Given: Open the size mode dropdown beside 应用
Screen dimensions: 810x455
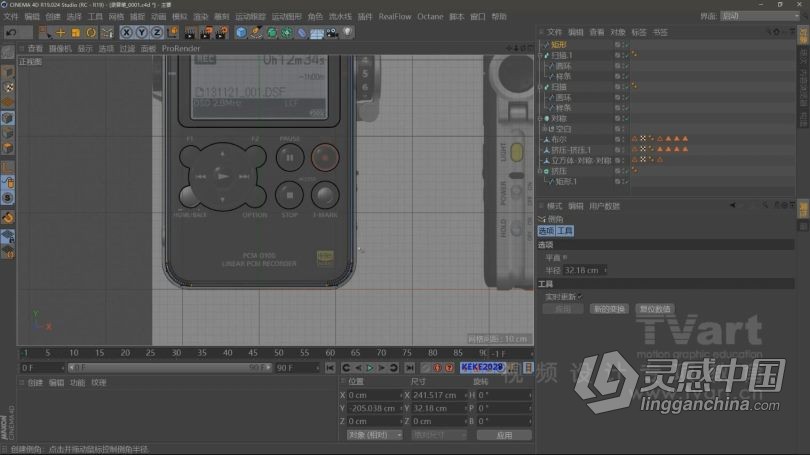Looking at the screenshot, I should pyautogui.click(x=439, y=435).
